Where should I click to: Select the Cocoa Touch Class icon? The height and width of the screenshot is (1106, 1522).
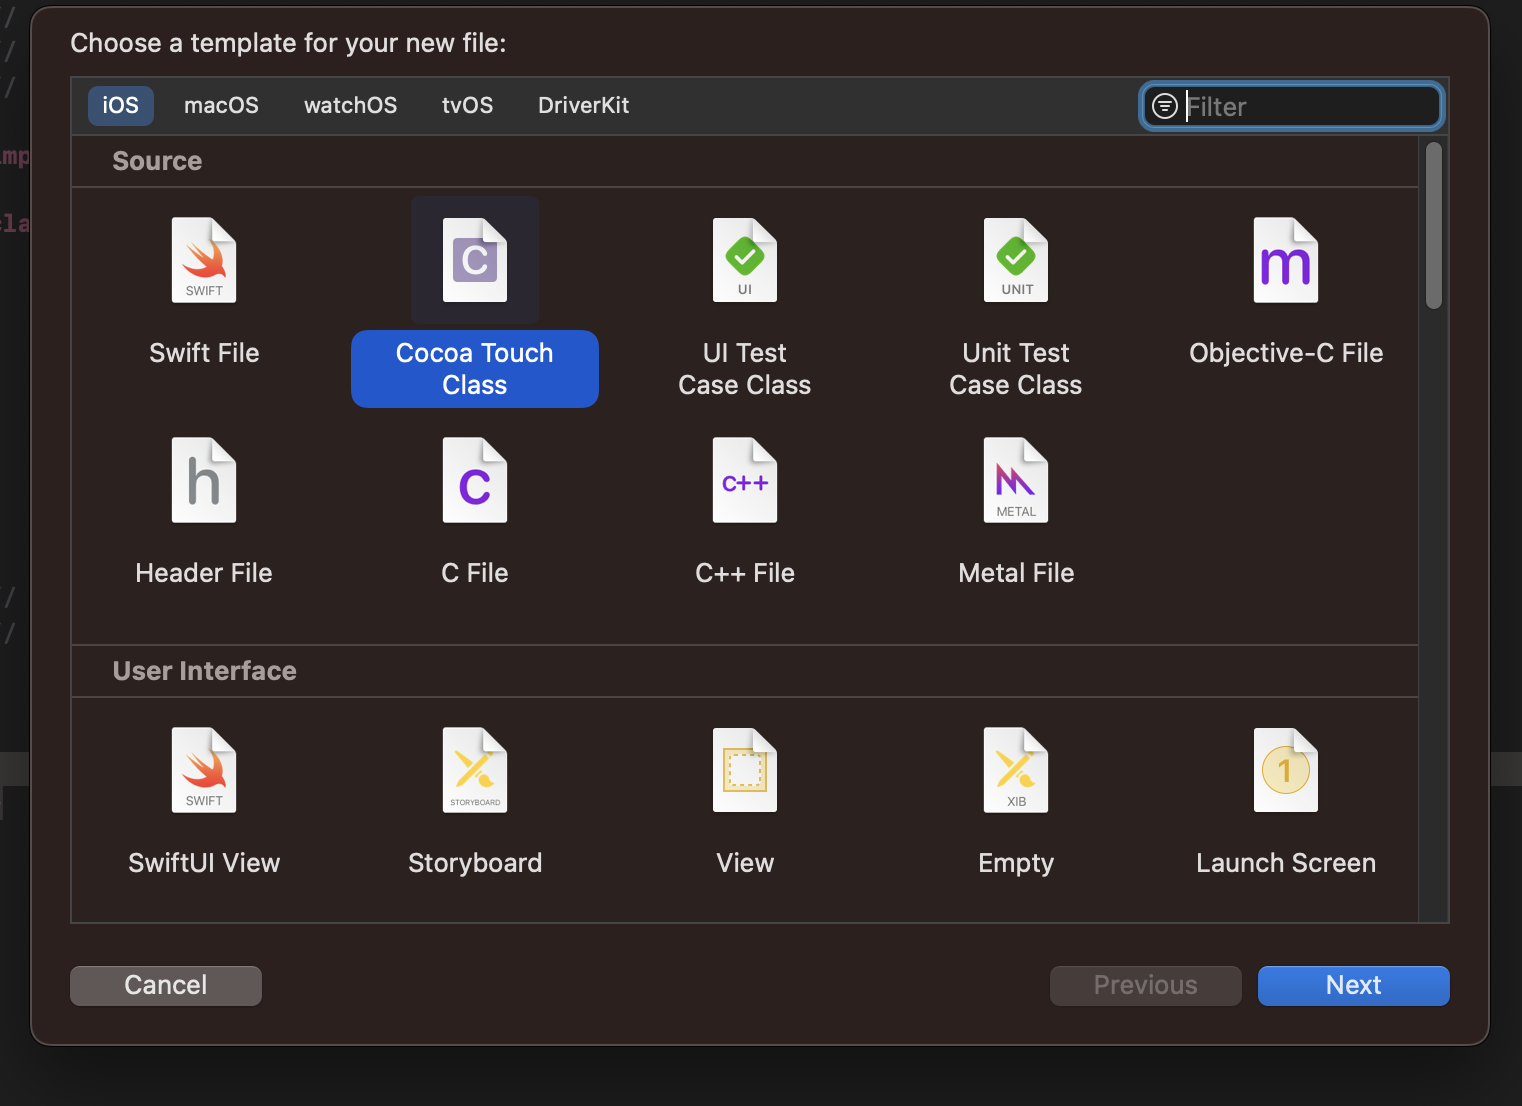point(475,260)
